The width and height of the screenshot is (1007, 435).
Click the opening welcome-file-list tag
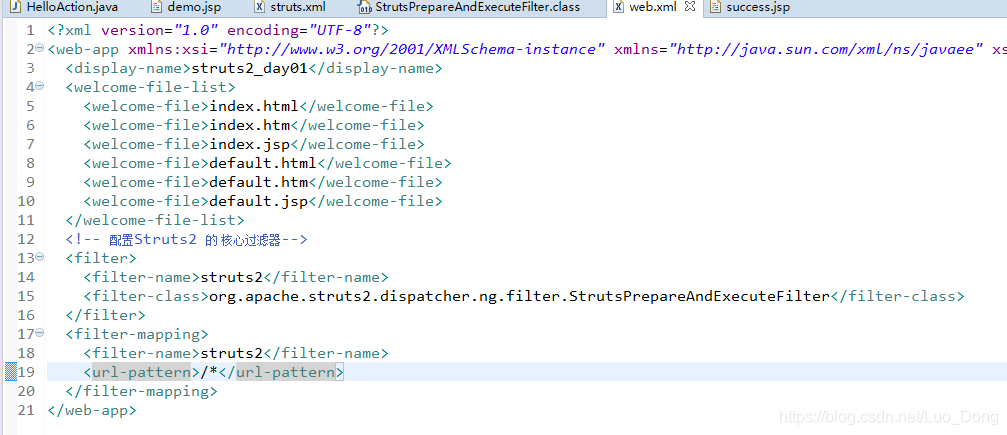tap(150, 87)
